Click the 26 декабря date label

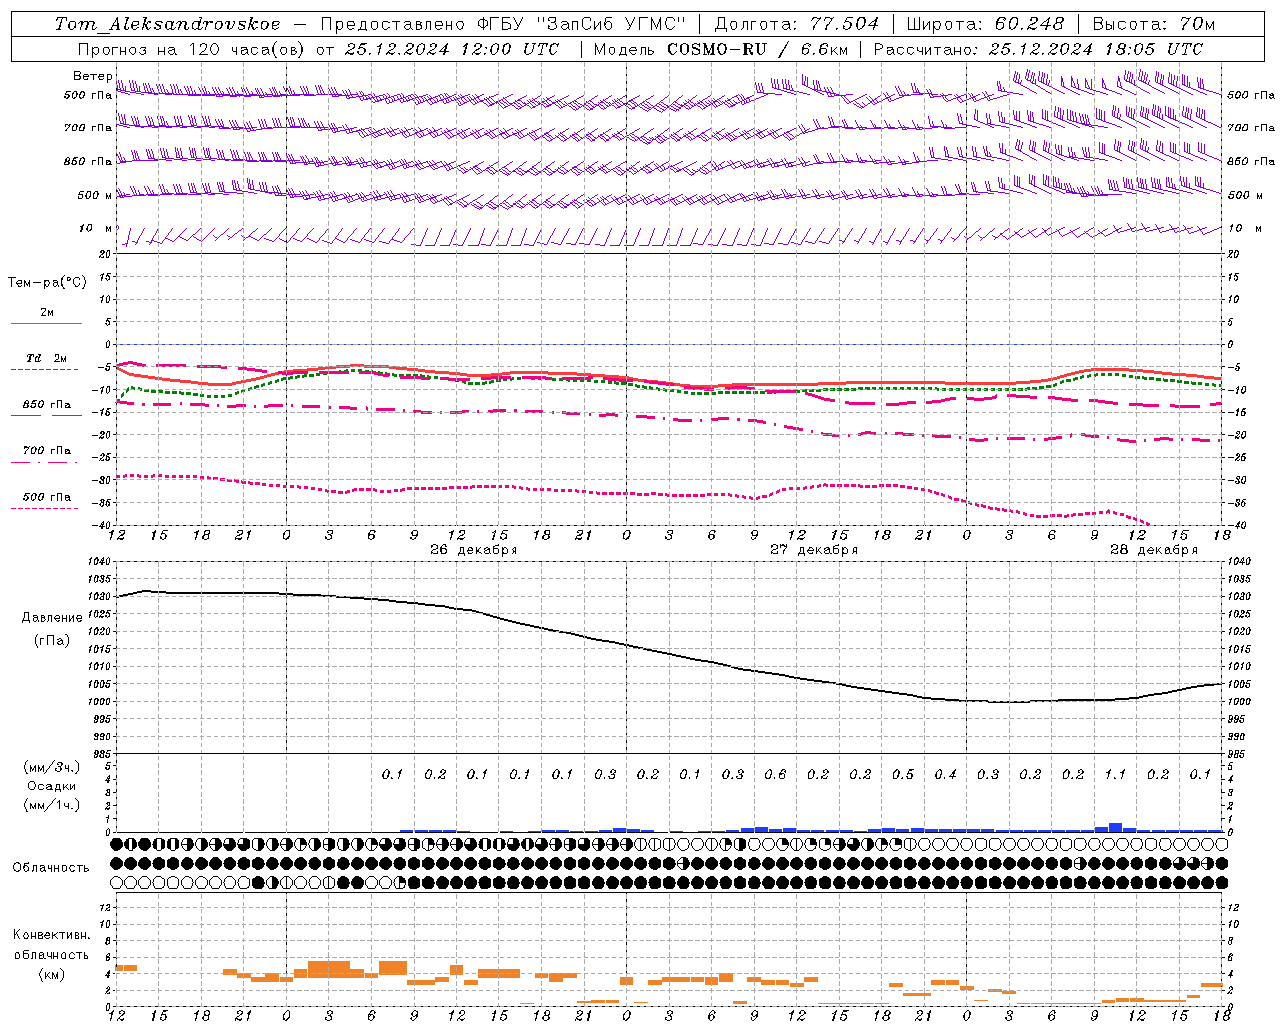click(473, 550)
